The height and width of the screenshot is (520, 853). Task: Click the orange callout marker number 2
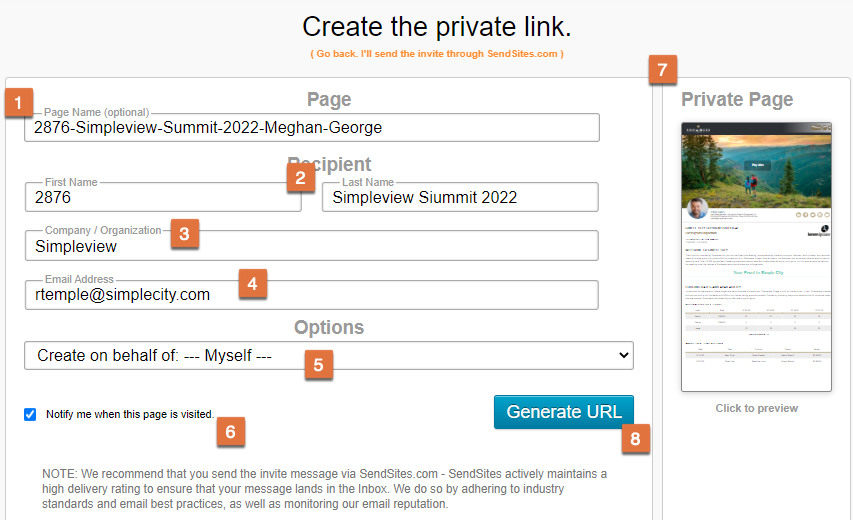pyautogui.click(x=301, y=178)
